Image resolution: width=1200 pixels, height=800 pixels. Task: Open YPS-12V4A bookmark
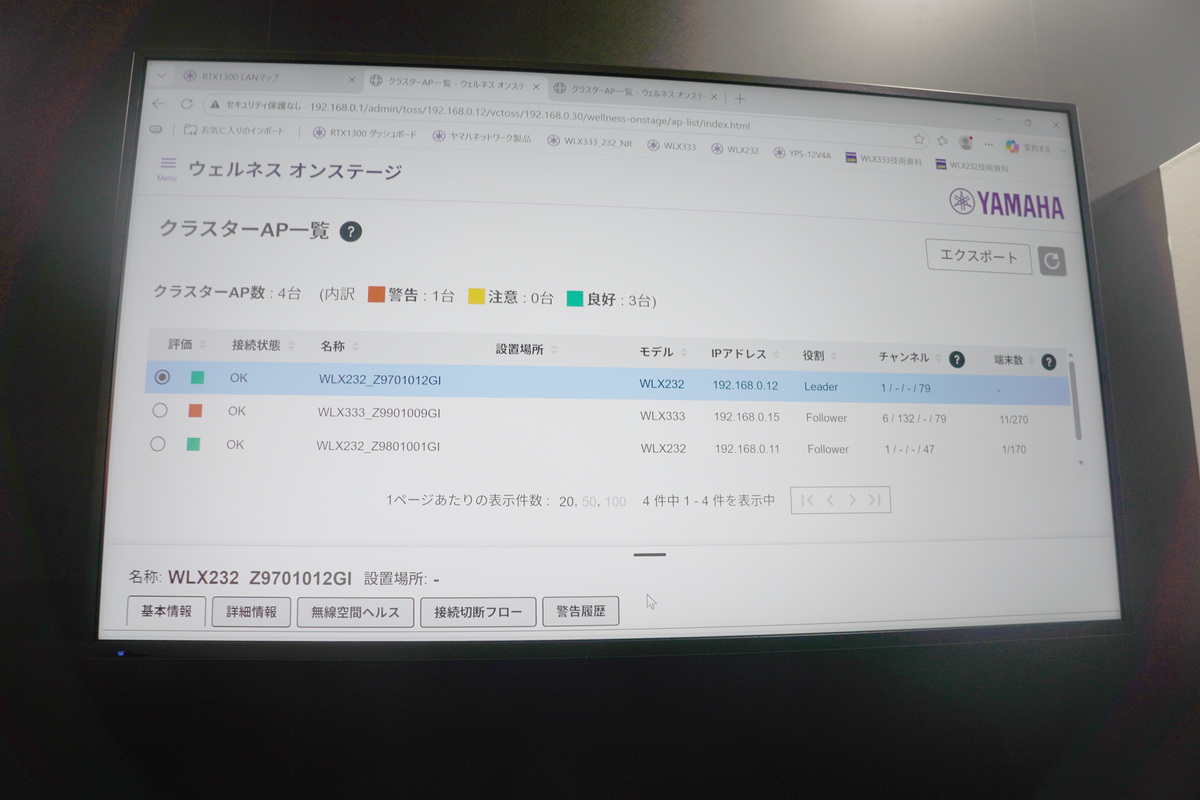click(804, 153)
